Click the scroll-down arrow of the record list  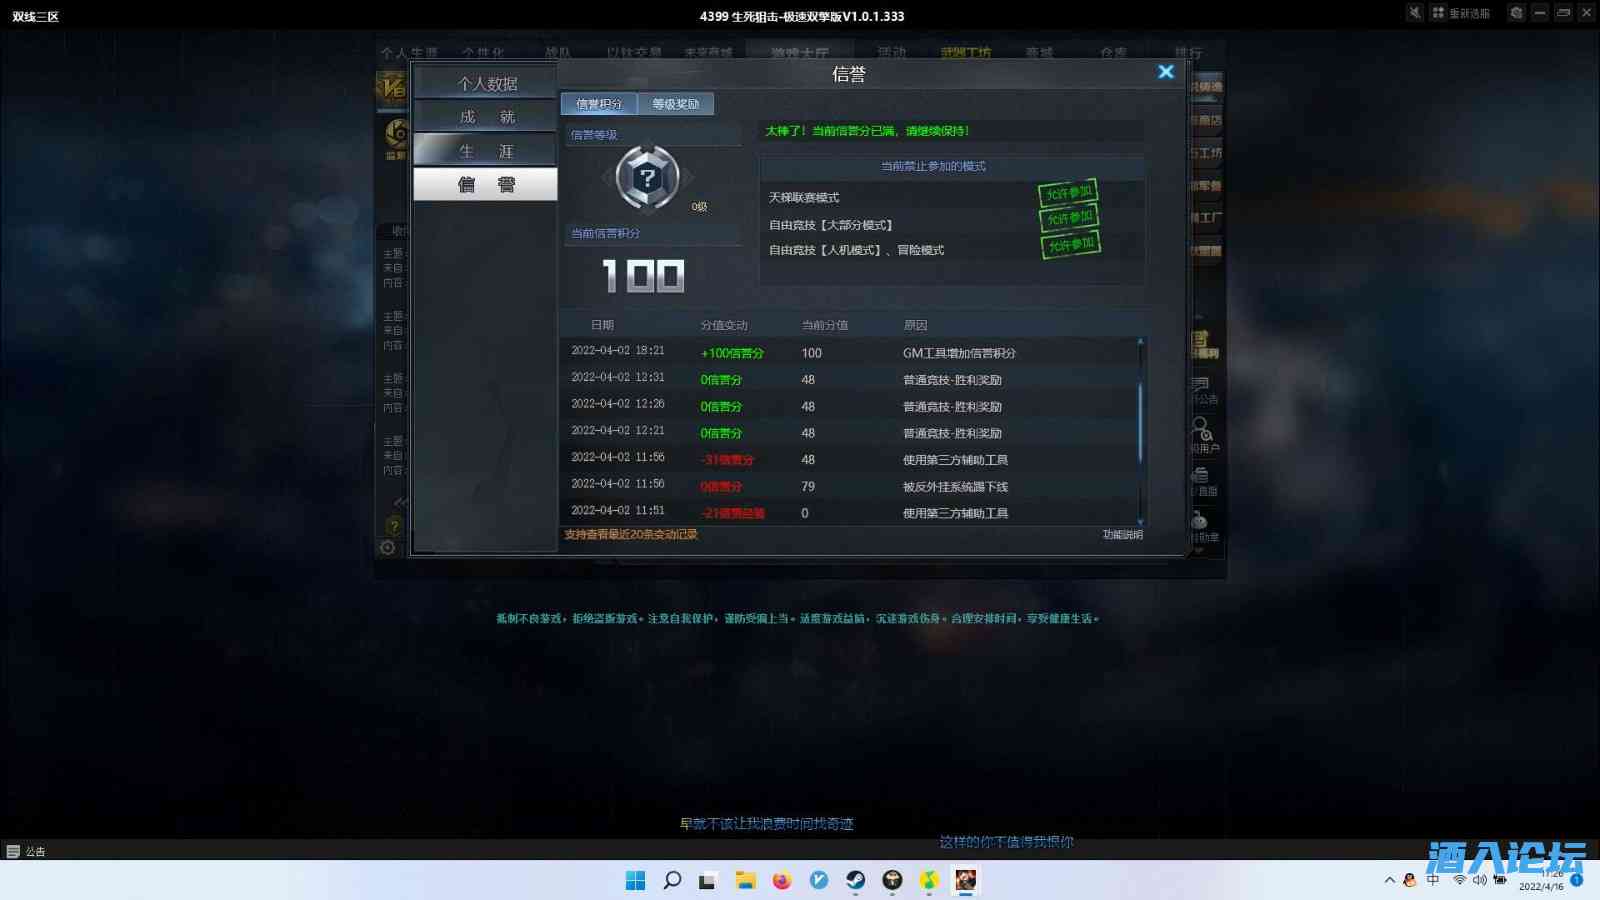click(x=1140, y=522)
